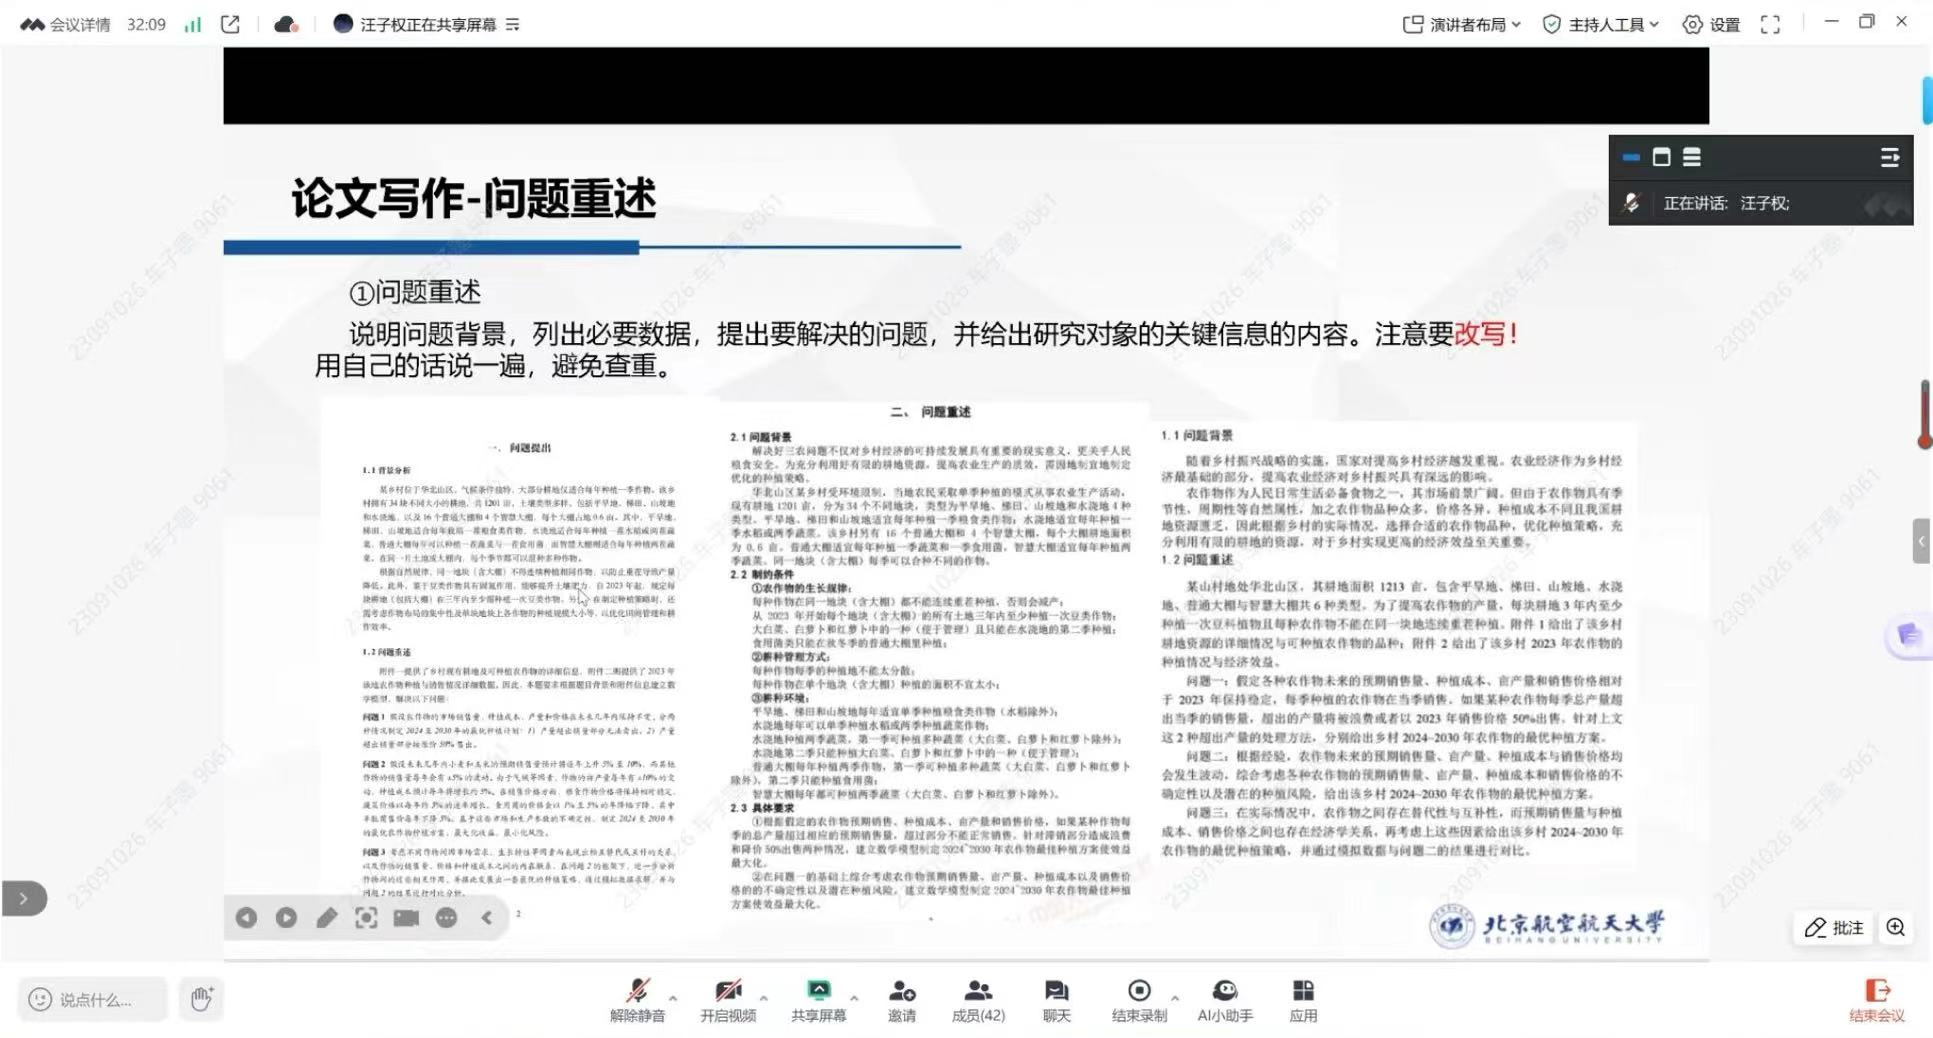
Task: Open the 聊天 chat panel
Action: tap(1056, 991)
